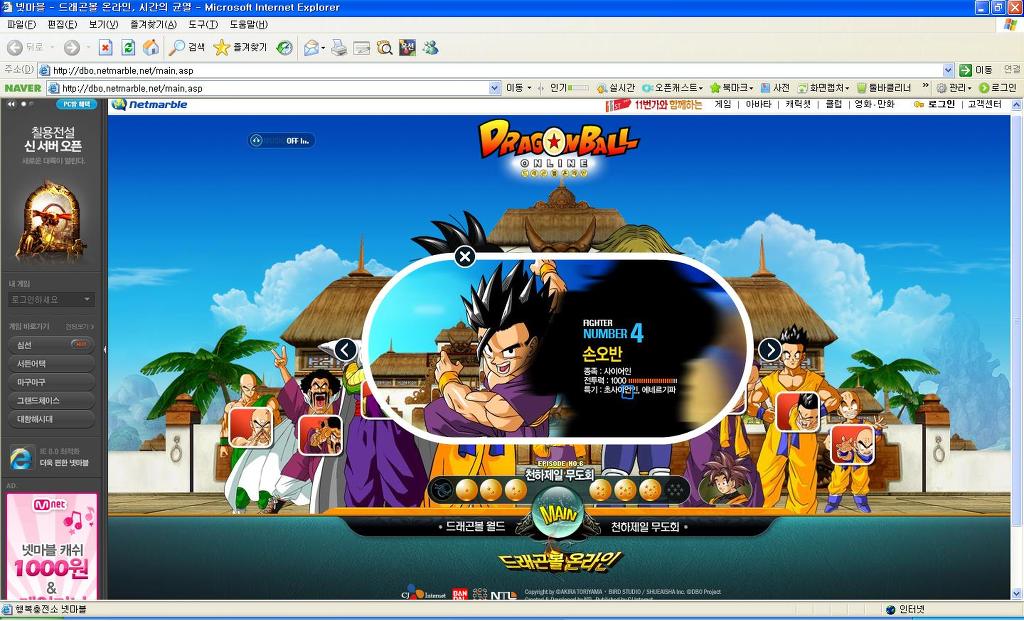This screenshot has height=621, width=1024.
Task: Expand the Naver toolbar URL dropdown
Action: coord(494,88)
